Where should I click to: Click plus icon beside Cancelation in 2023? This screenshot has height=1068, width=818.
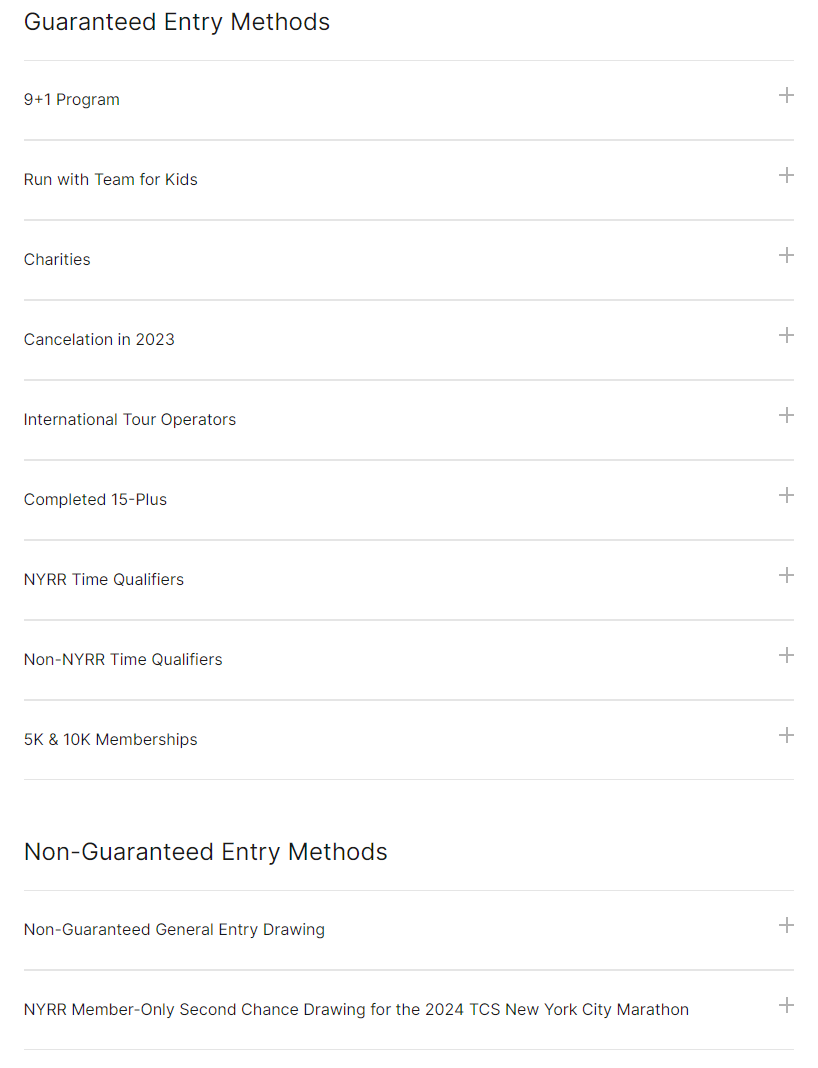coord(786,335)
